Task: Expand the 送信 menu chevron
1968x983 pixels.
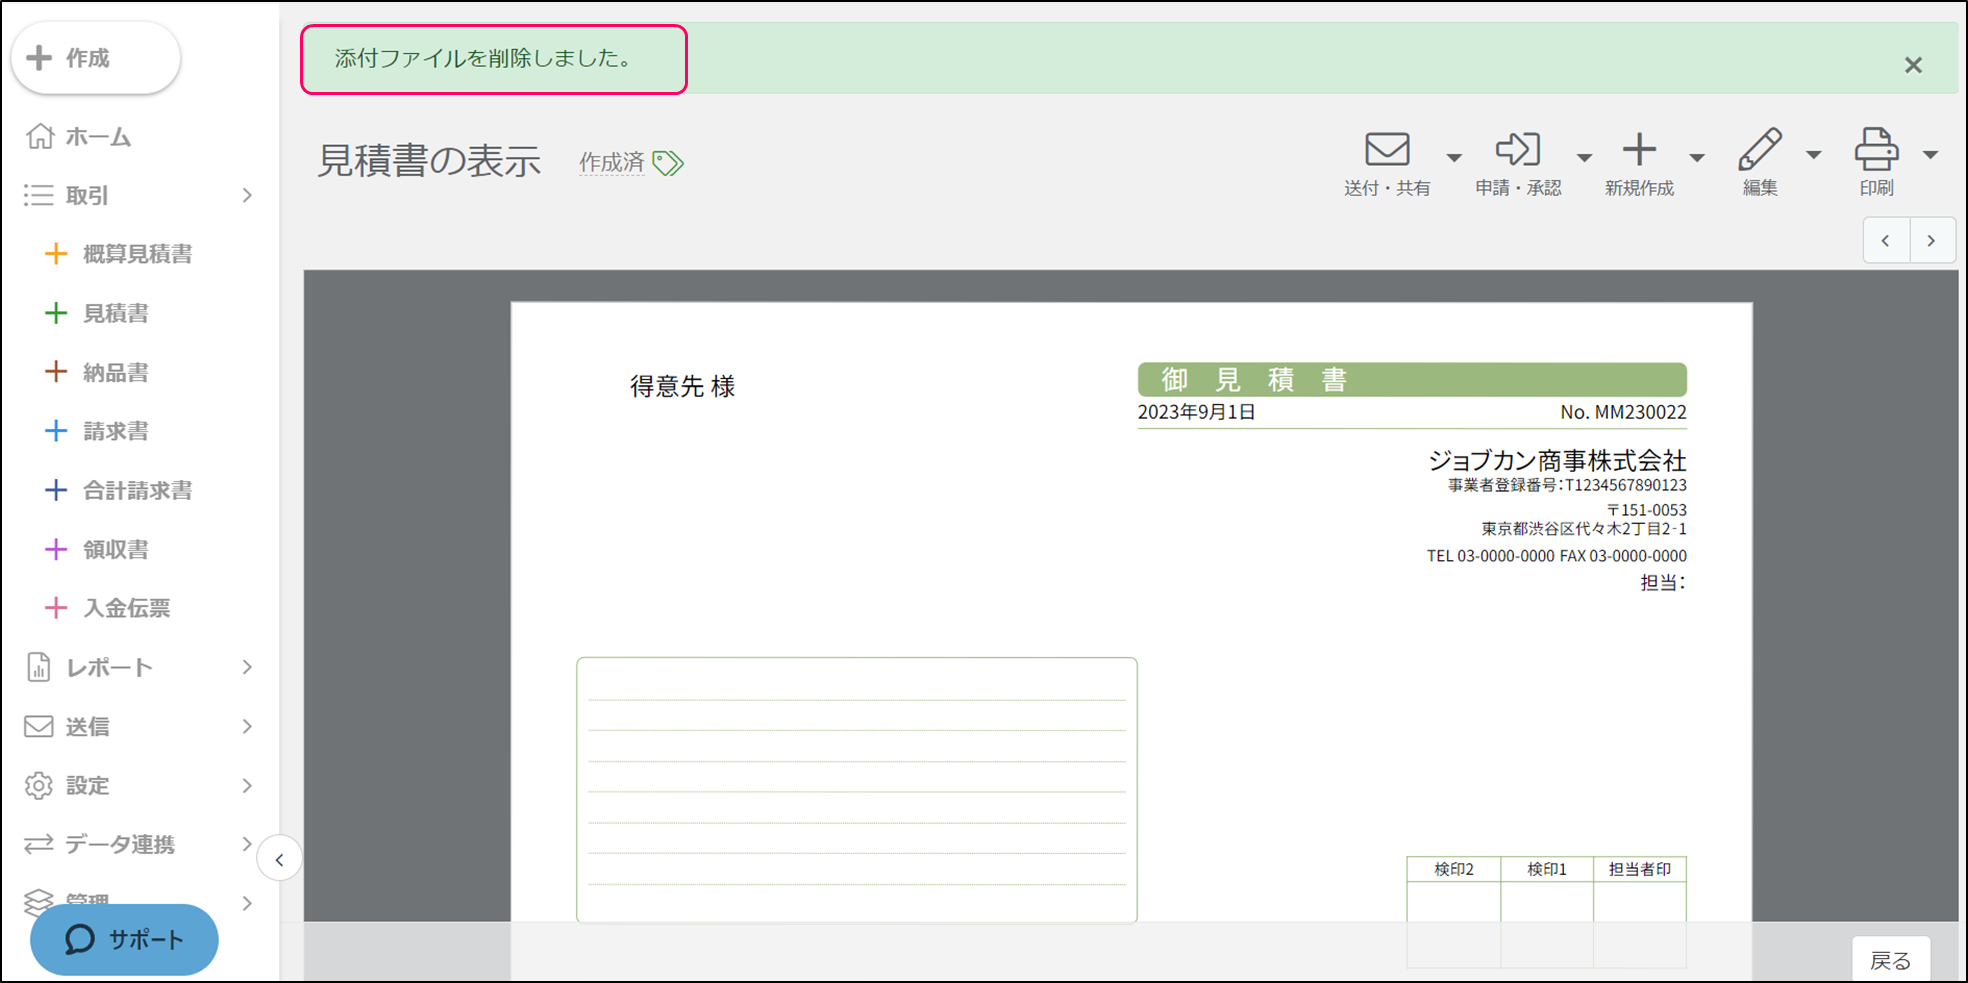Action: tap(247, 726)
